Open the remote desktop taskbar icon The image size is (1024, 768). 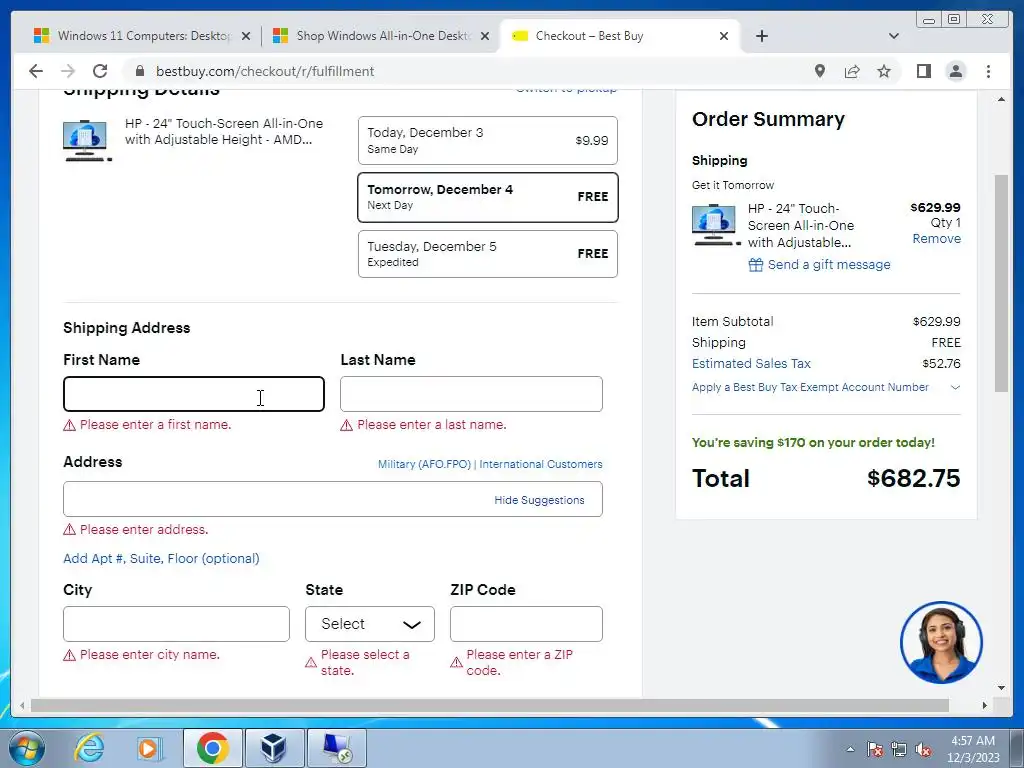(x=336, y=748)
